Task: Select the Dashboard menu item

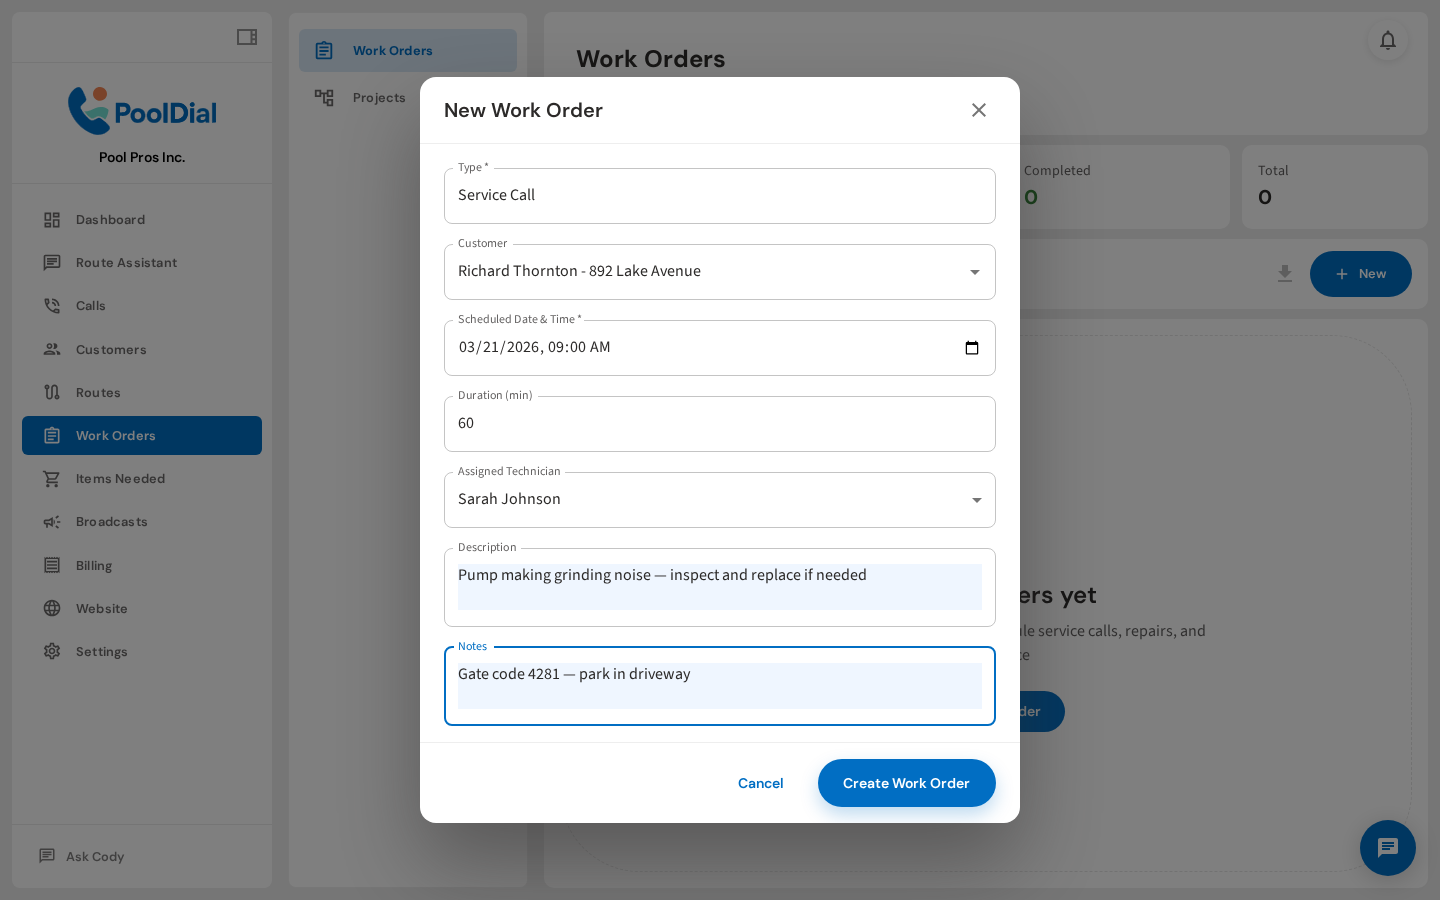Action: pyautogui.click(x=110, y=219)
